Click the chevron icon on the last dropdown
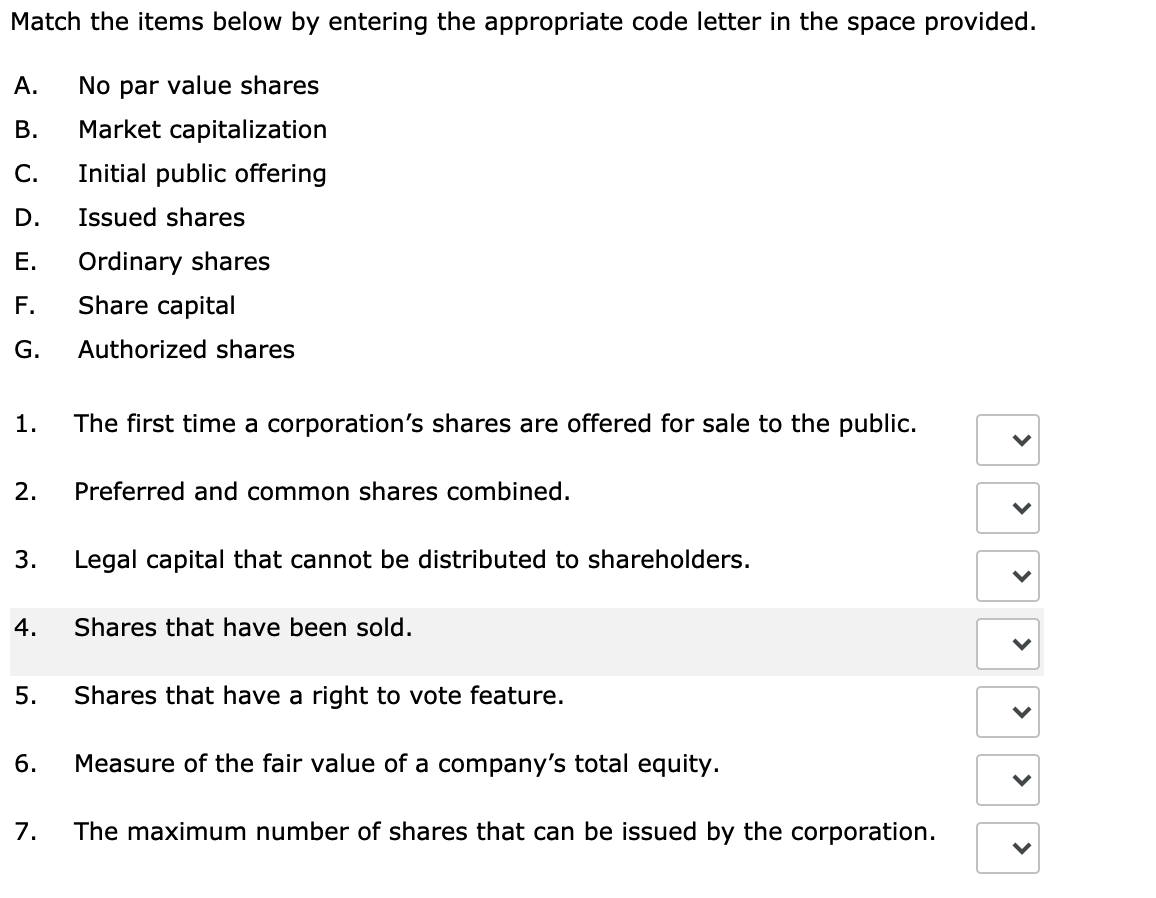This screenshot has height=898, width=1156. point(1007,848)
